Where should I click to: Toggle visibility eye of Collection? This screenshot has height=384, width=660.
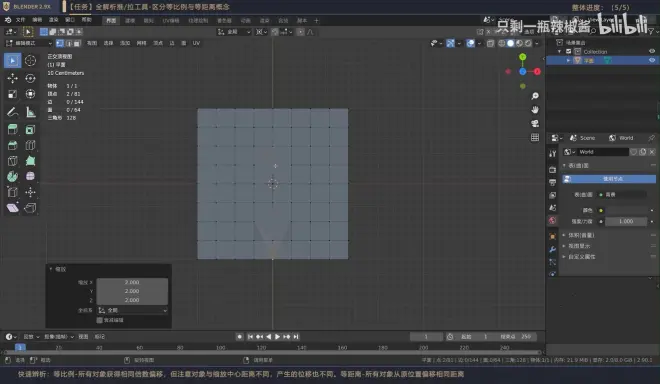(x=652, y=51)
